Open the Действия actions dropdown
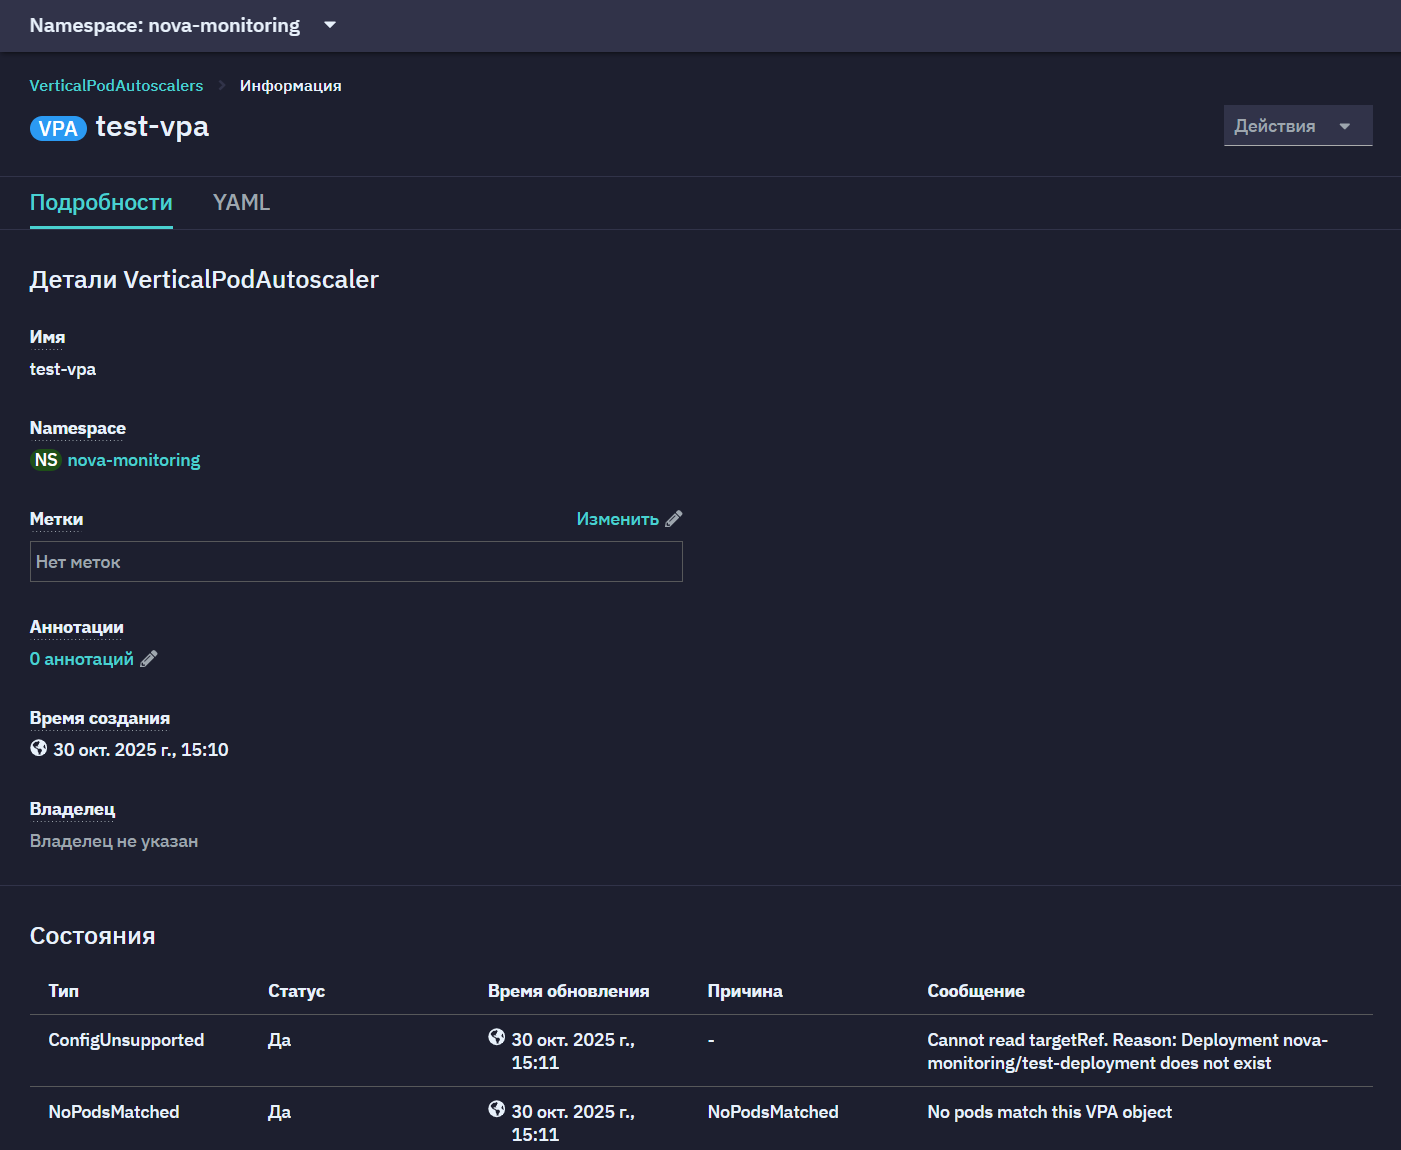The image size is (1401, 1150). tap(1298, 126)
